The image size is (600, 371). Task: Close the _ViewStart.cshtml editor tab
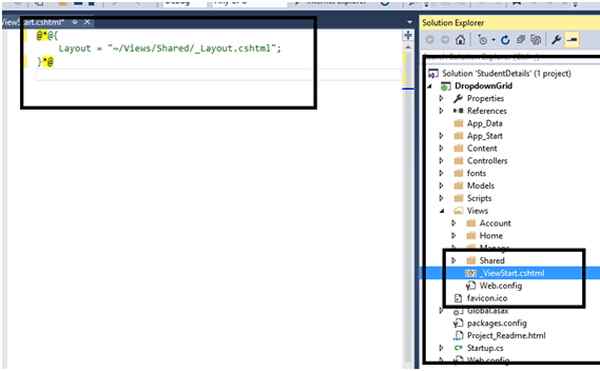point(87,22)
